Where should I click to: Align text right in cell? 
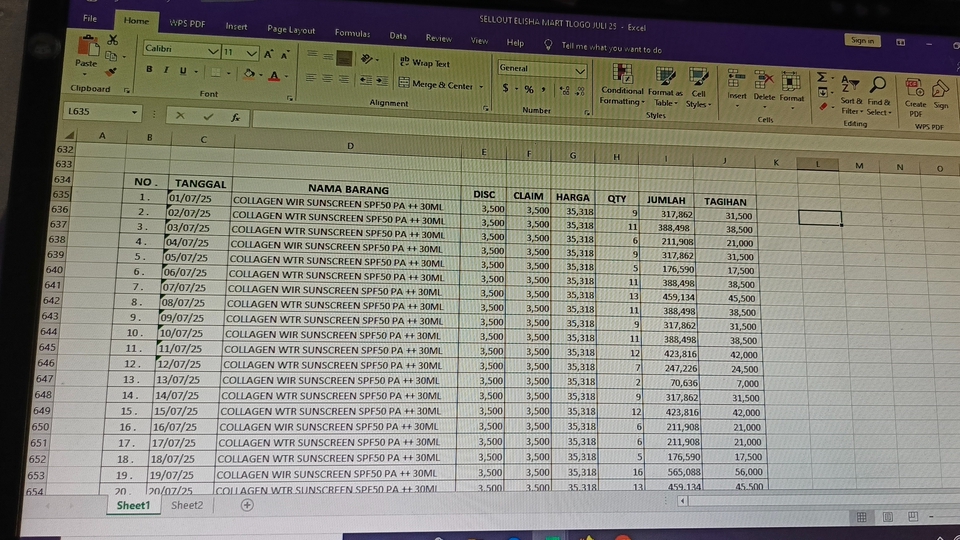tap(344, 79)
